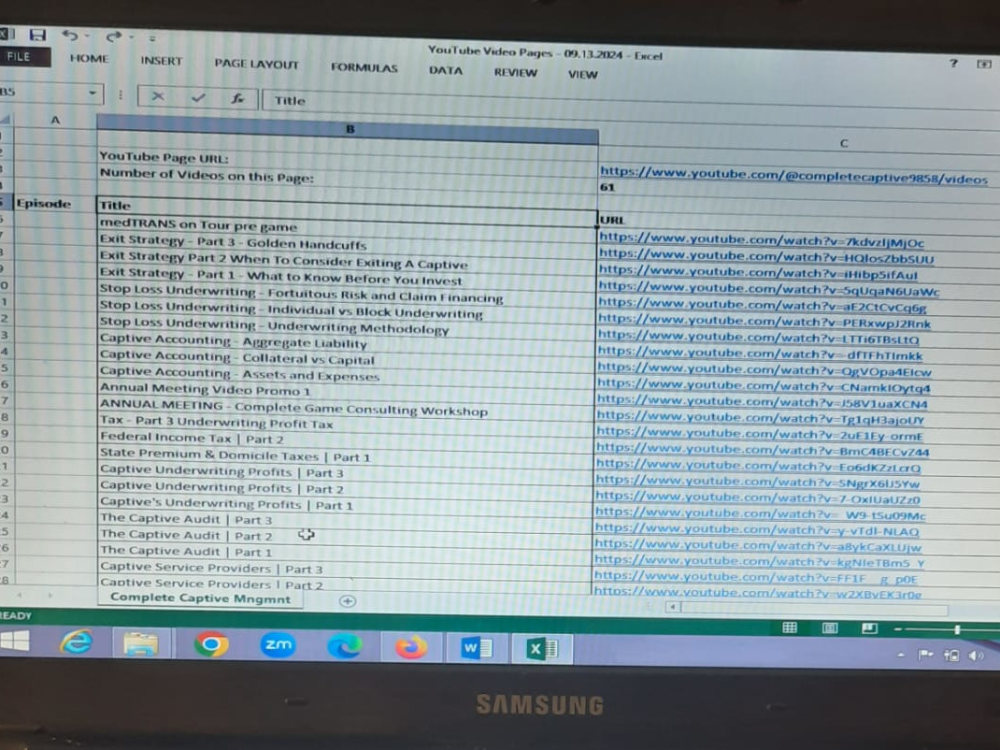Switch to the INSERT ribbon tab

(161, 61)
